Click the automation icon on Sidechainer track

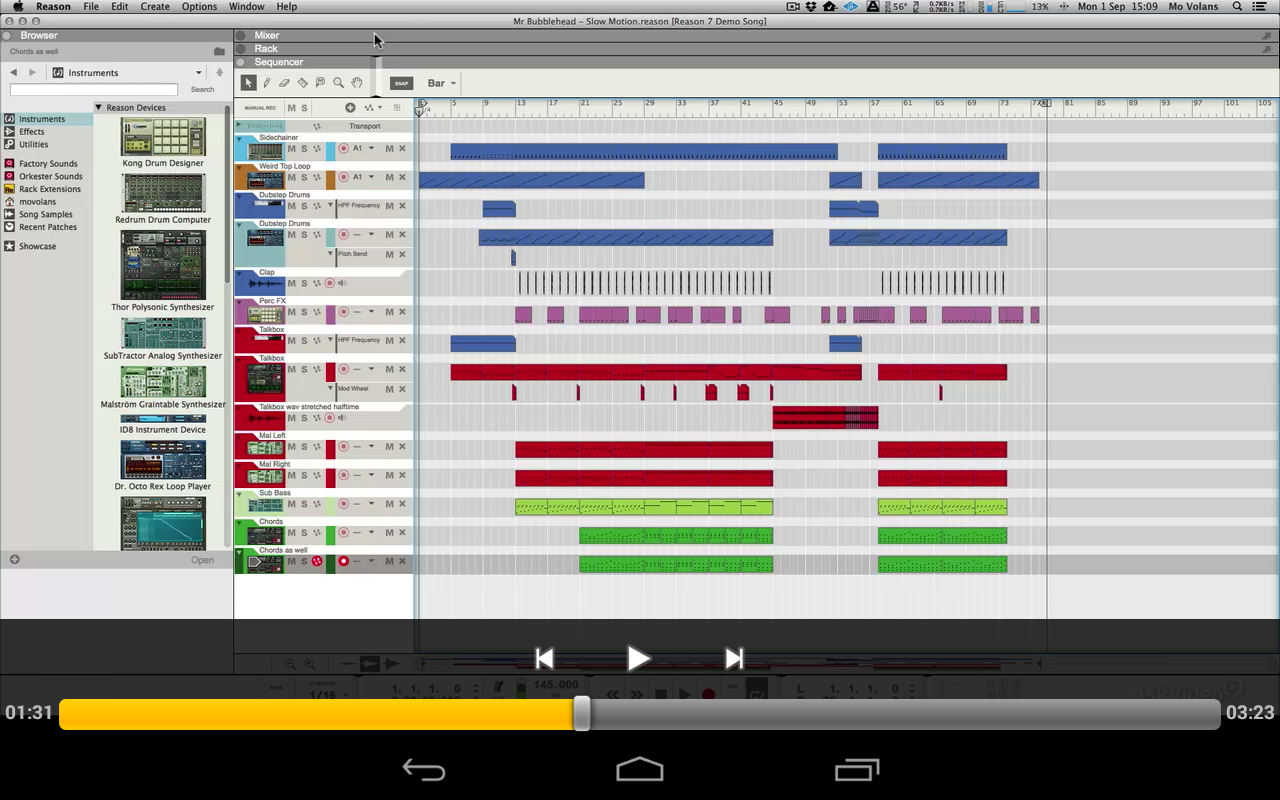[317, 149]
